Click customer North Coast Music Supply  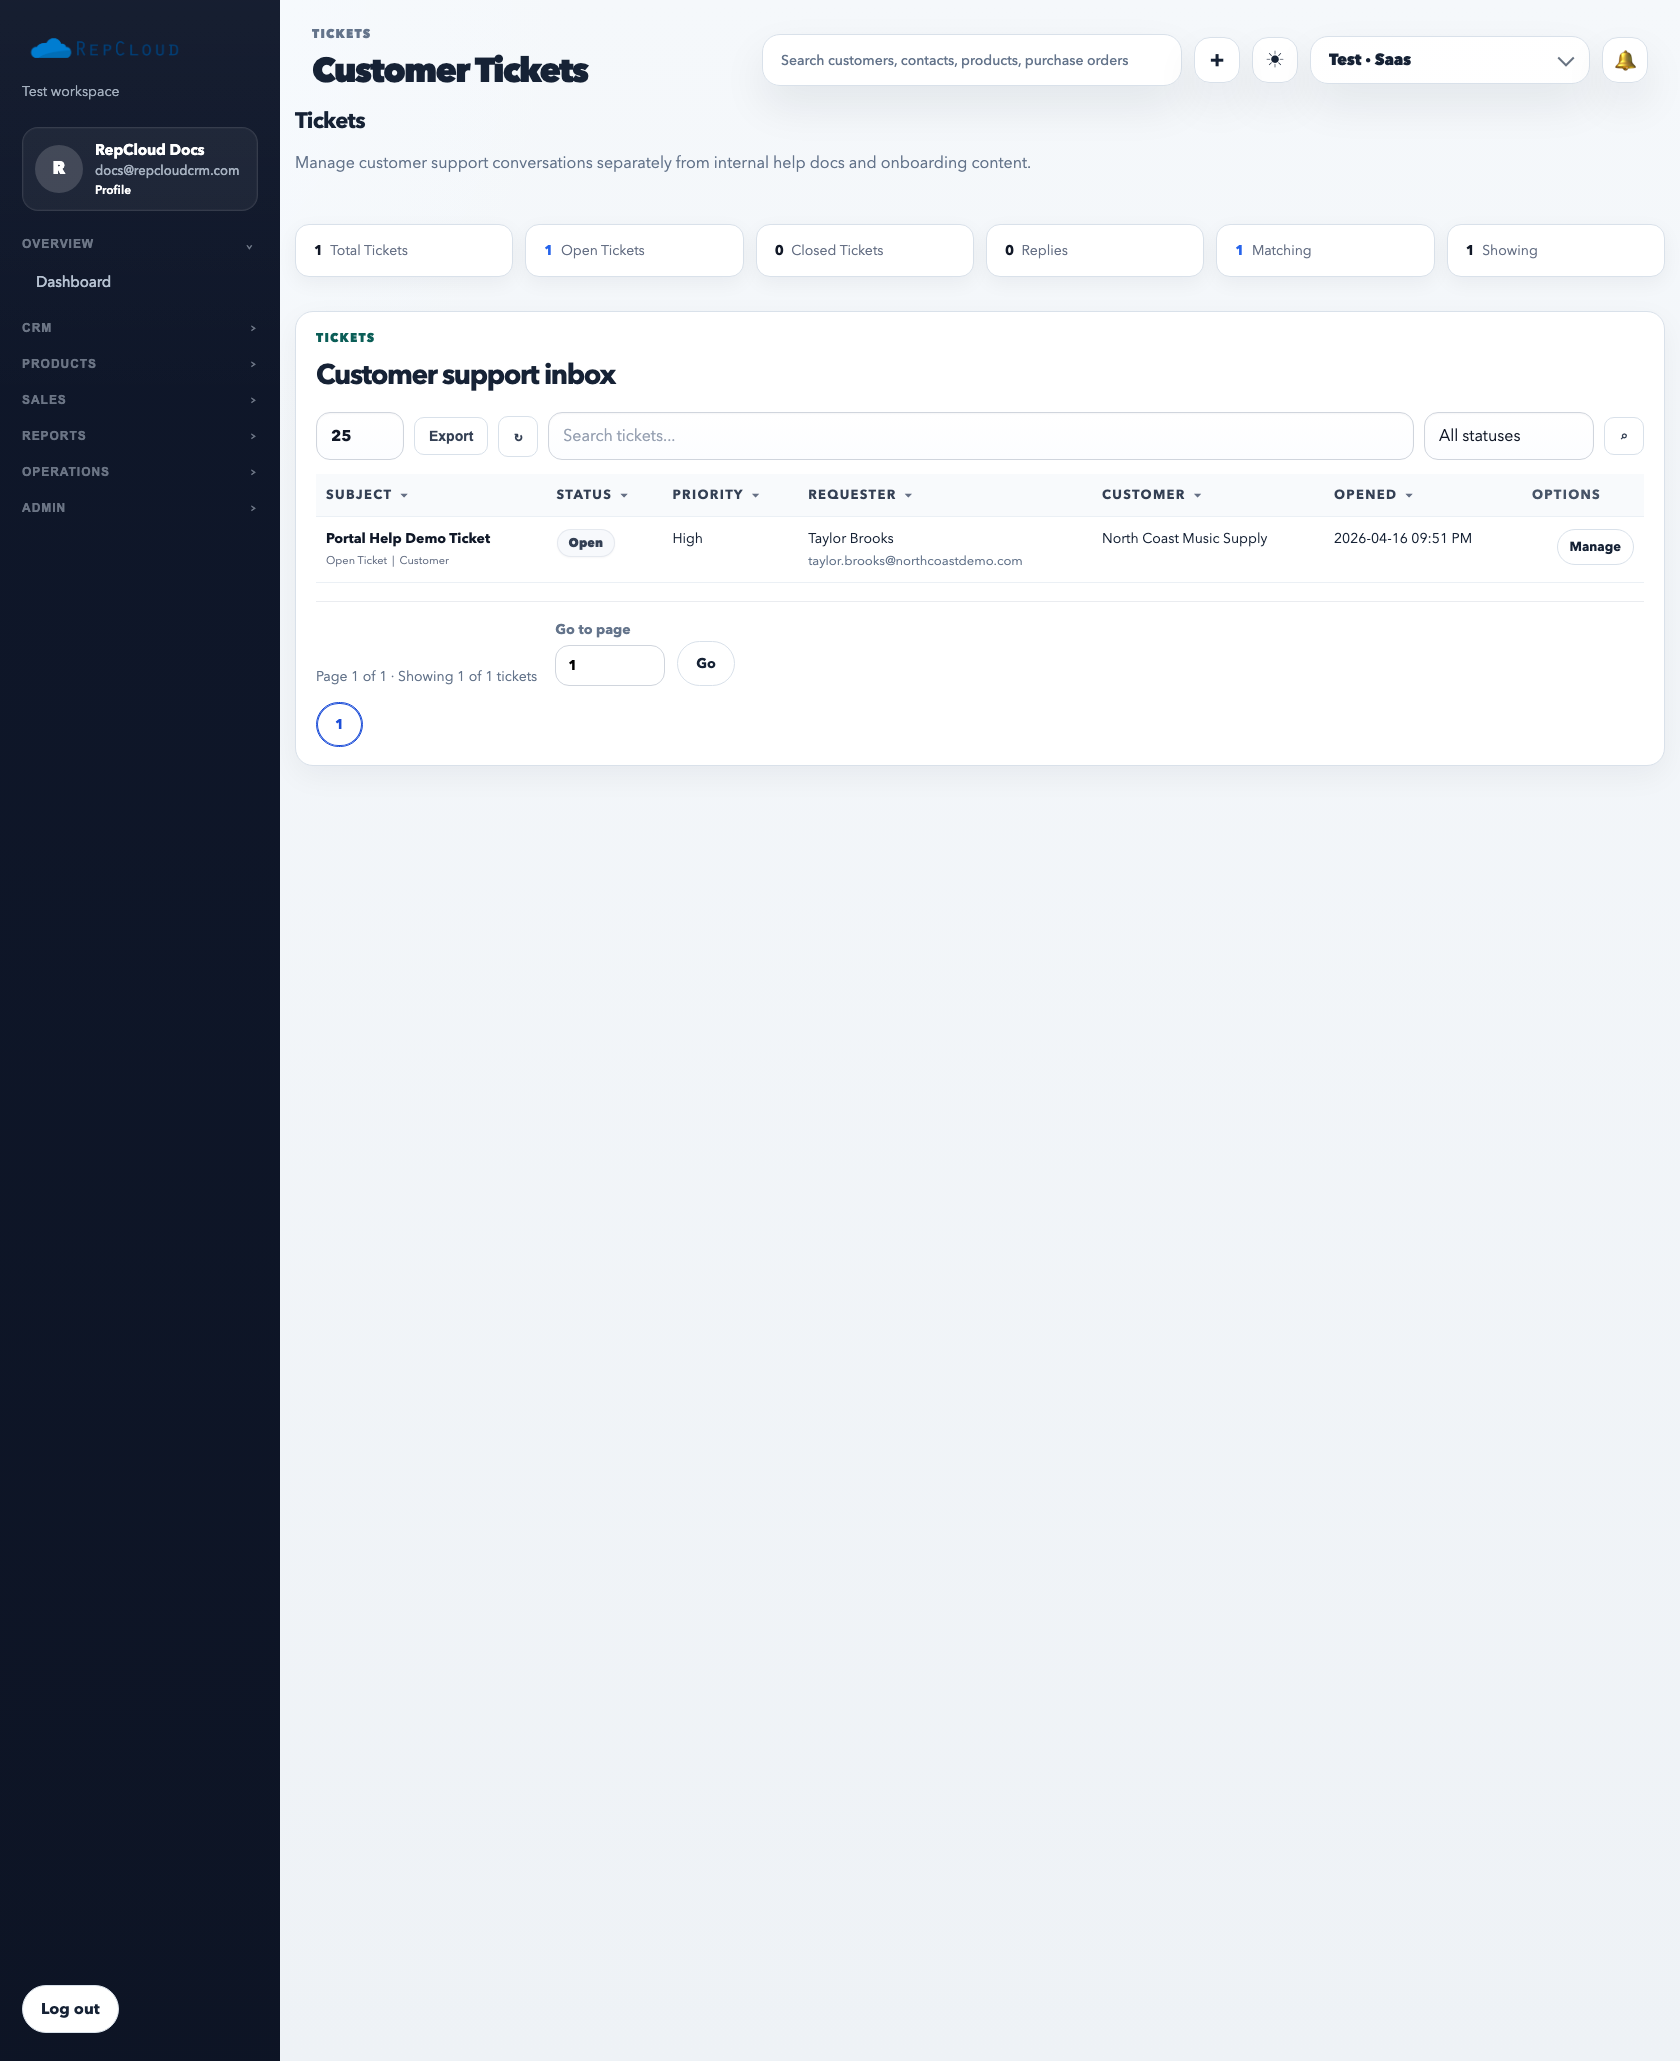tap(1184, 538)
